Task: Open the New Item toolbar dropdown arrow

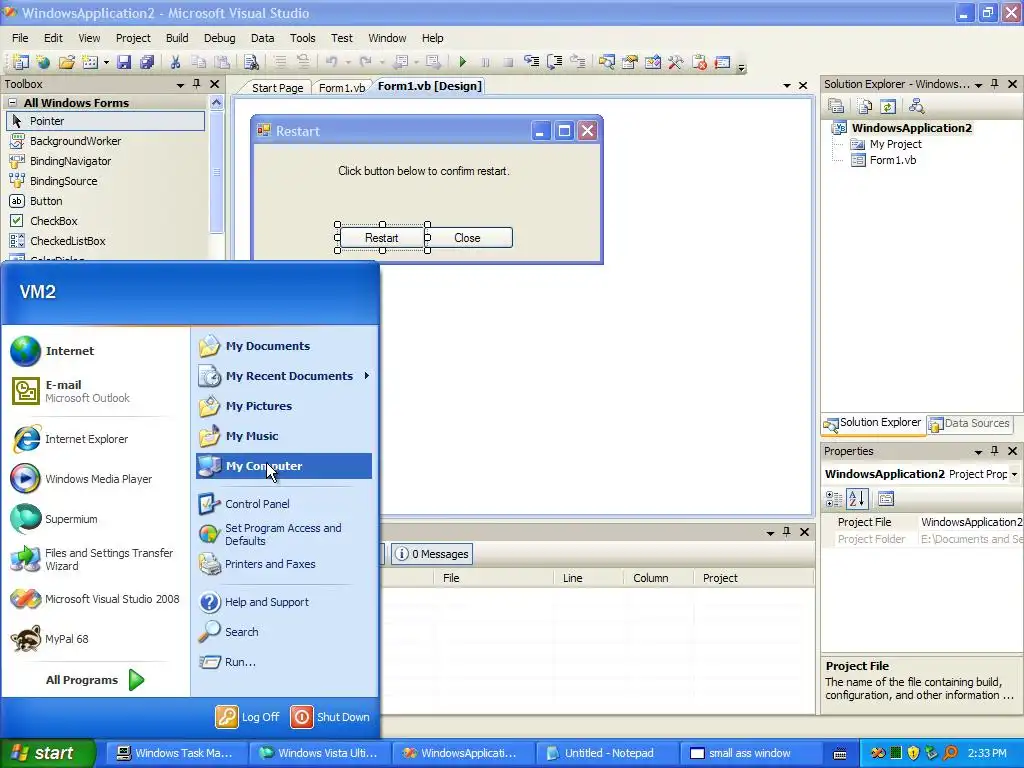Action: click(106, 63)
